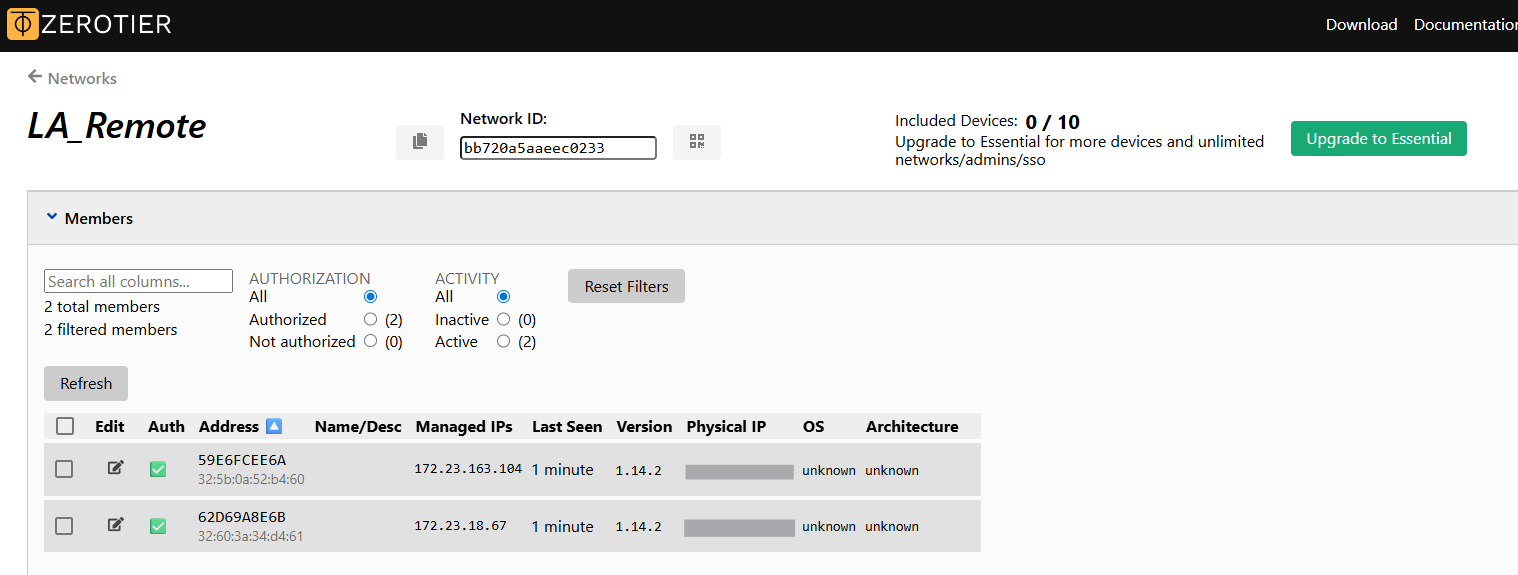Viewport: 1518px width, 575px height.
Task: Click the back arrow beside Networks
Action: tap(35, 77)
